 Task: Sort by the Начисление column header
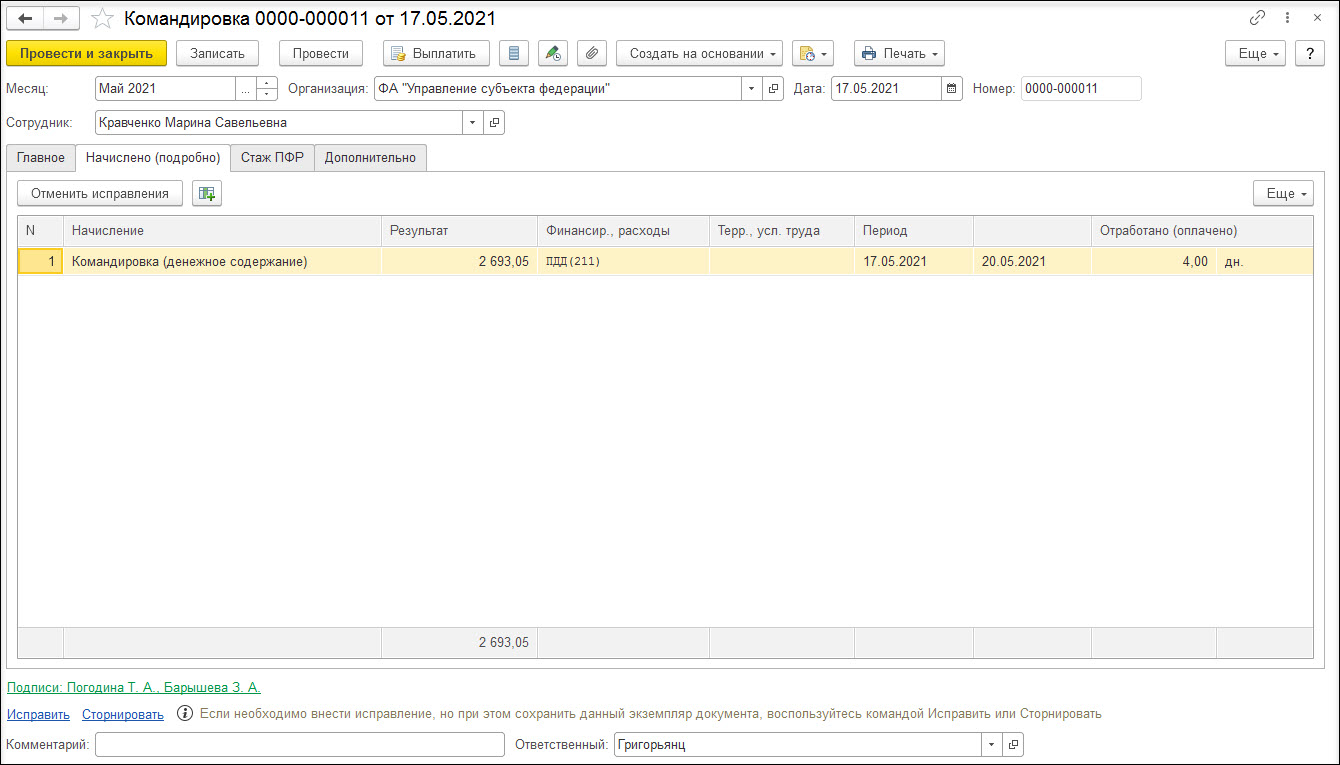[x=222, y=230]
